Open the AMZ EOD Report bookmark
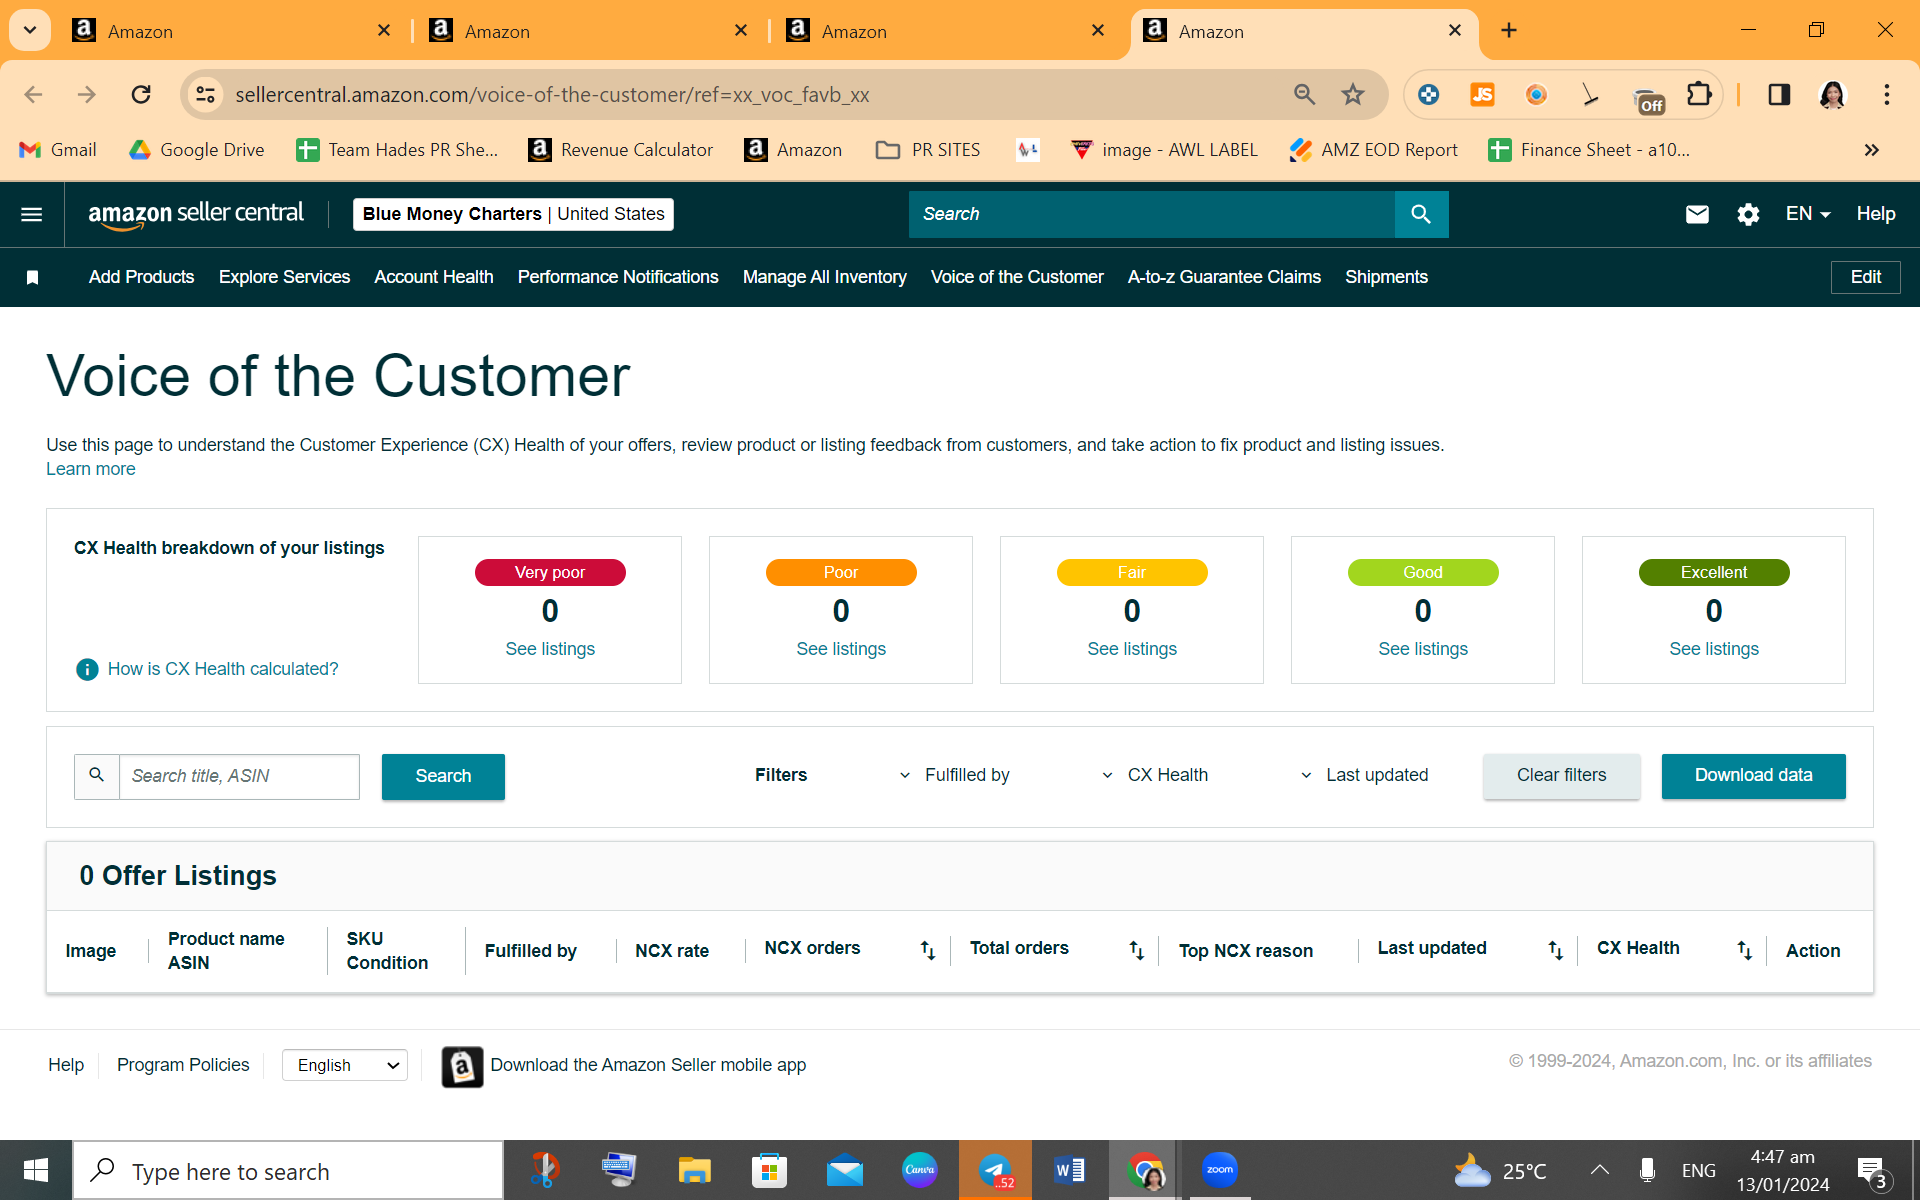1920x1200 pixels. [x=1374, y=150]
